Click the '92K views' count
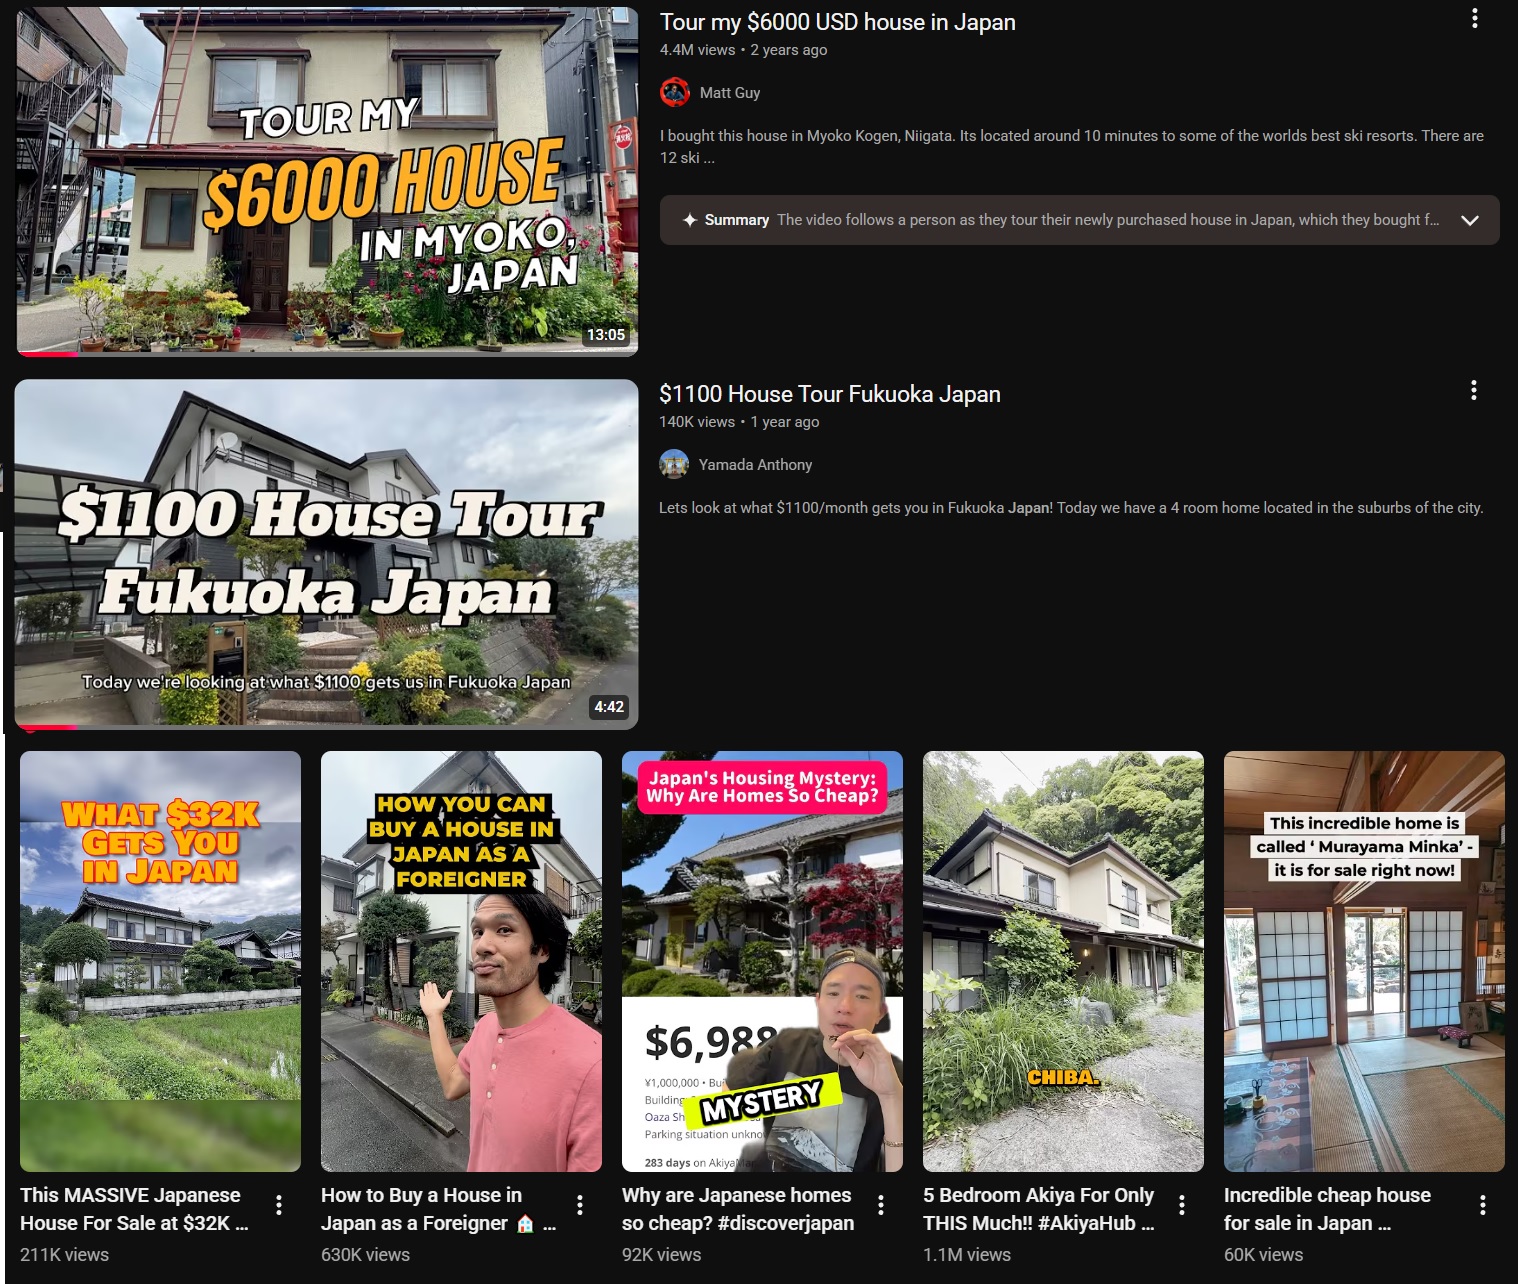The width and height of the screenshot is (1518, 1284). click(661, 1254)
